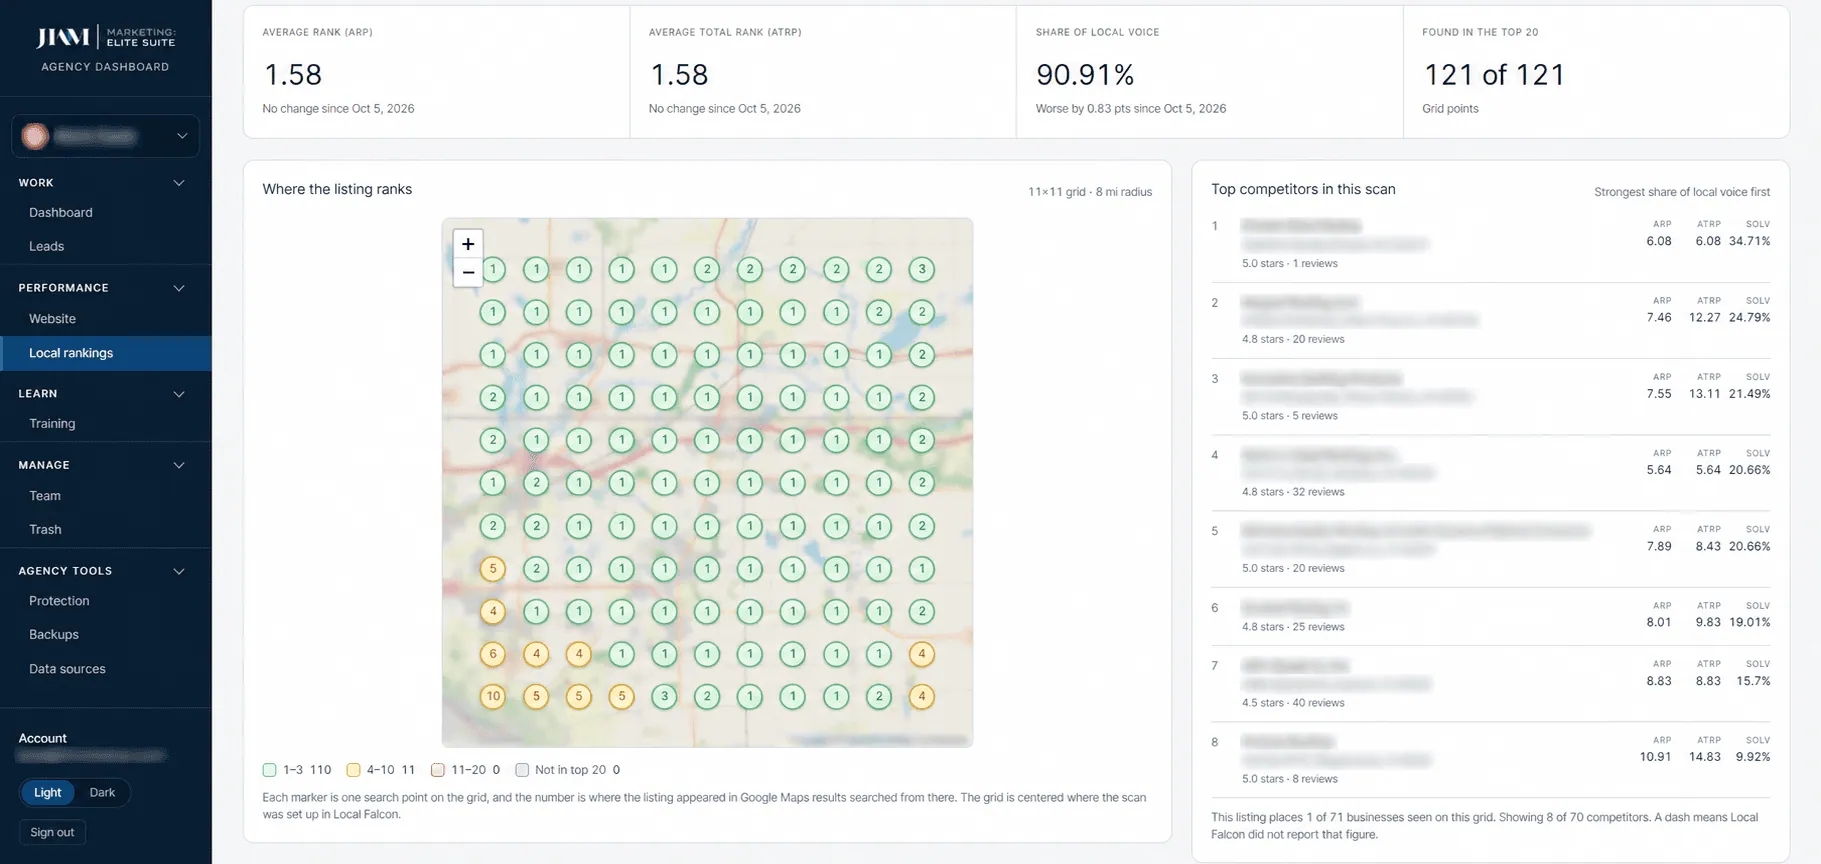Screen dimensions: 1821x864
Task: Select the map marker showing rank 6
Action: (x=493, y=654)
